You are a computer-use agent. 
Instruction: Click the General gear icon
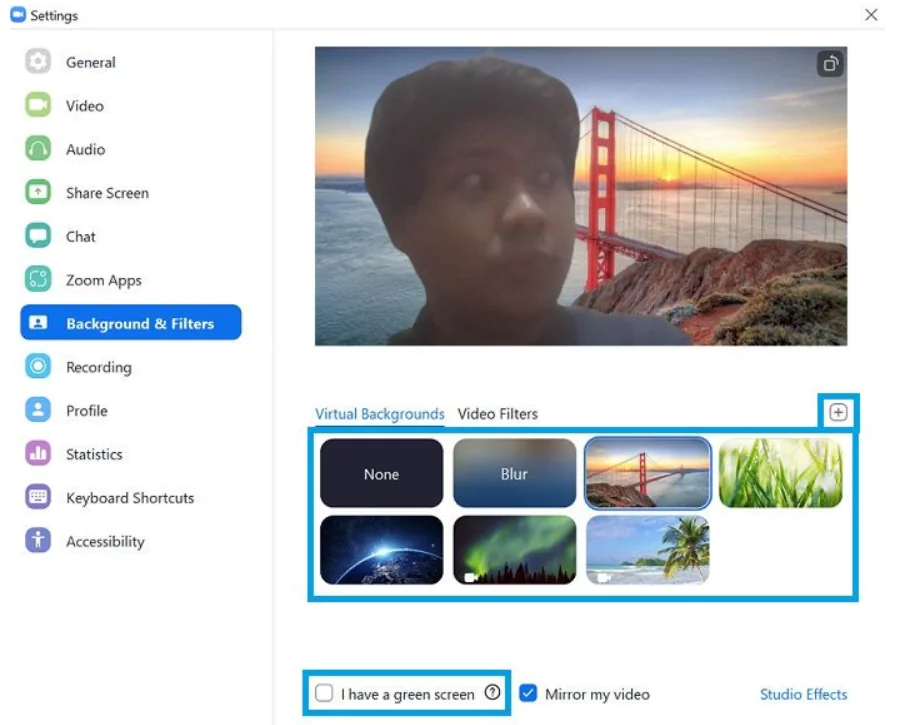[x=38, y=61]
